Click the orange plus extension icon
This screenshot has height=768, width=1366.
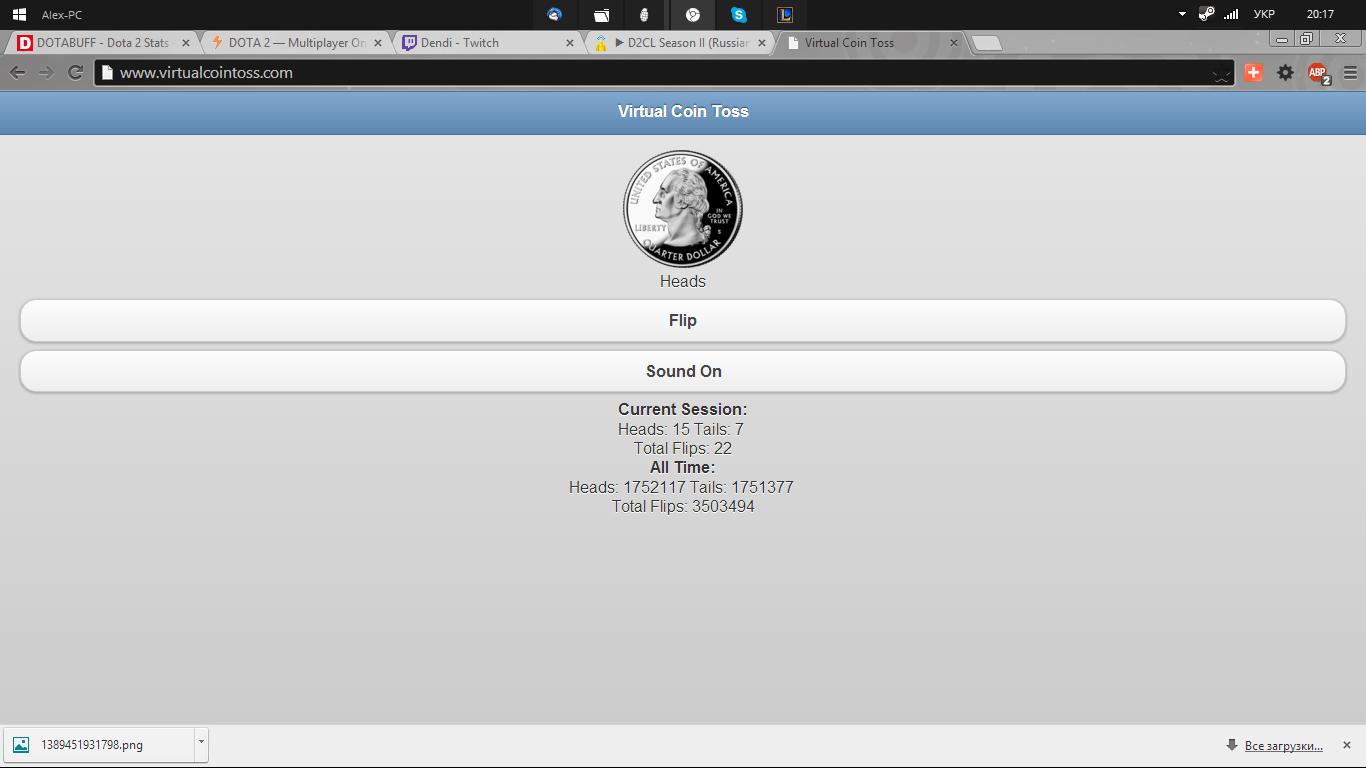coord(1254,72)
